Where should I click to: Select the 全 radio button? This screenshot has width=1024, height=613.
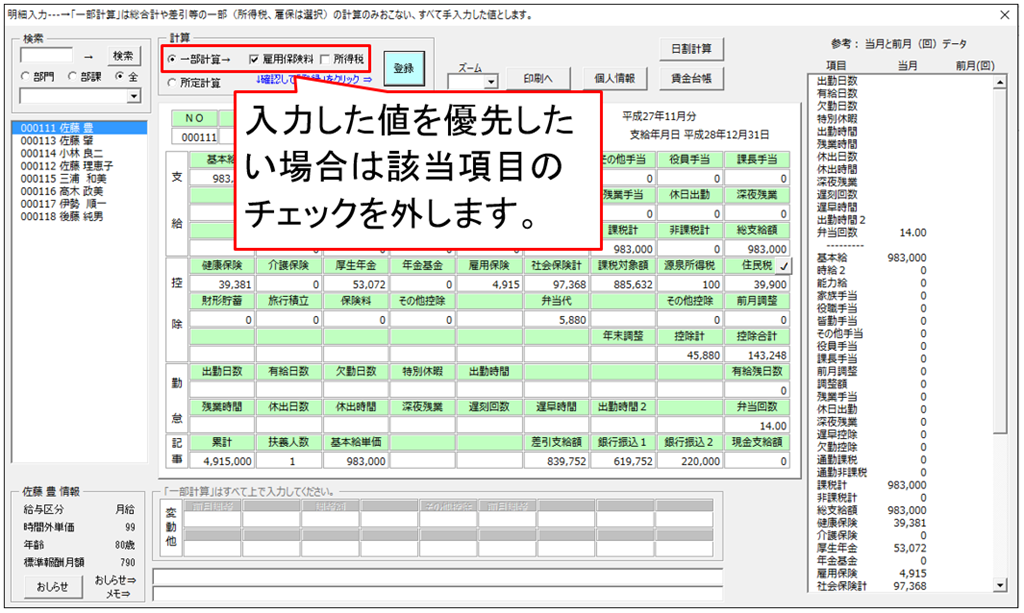pyautogui.click(x=119, y=76)
